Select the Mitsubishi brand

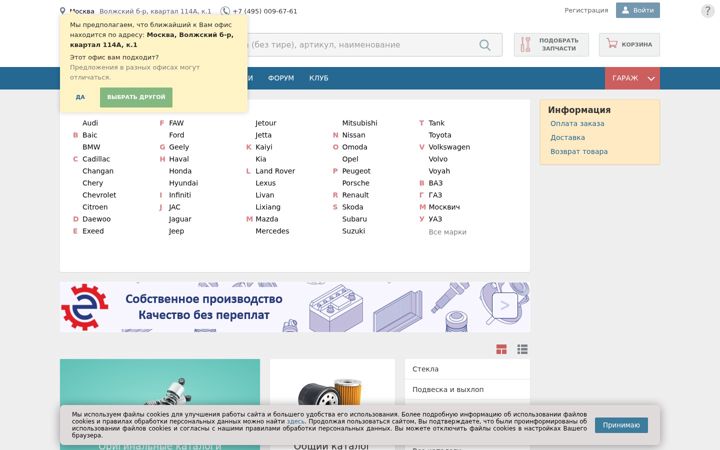point(360,123)
